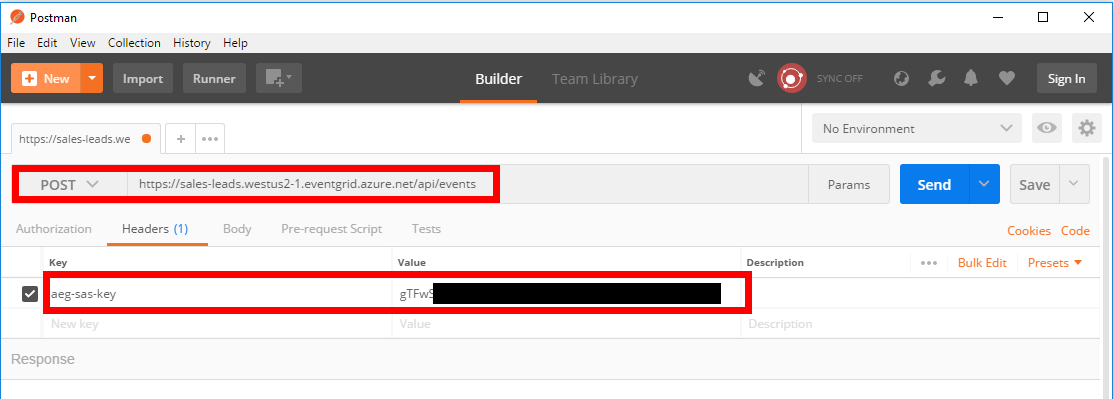The width and height of the screenshot is (1114, 399).
Task: Switch to the Body tab
Action: 237,229
